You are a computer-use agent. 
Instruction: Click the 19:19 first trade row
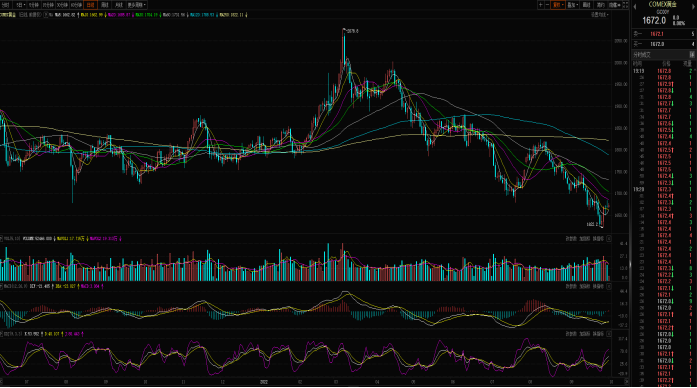[664, 71]
